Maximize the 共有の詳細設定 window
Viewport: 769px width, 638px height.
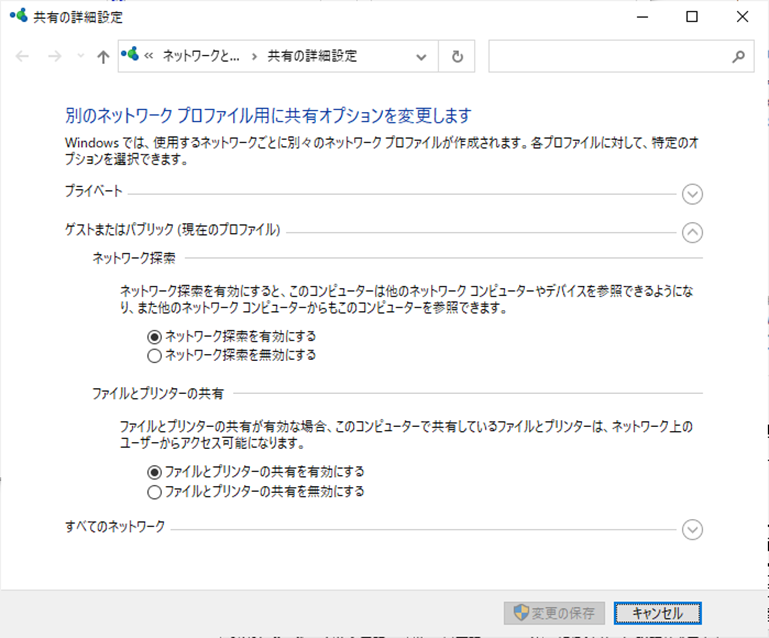[692, 17]
